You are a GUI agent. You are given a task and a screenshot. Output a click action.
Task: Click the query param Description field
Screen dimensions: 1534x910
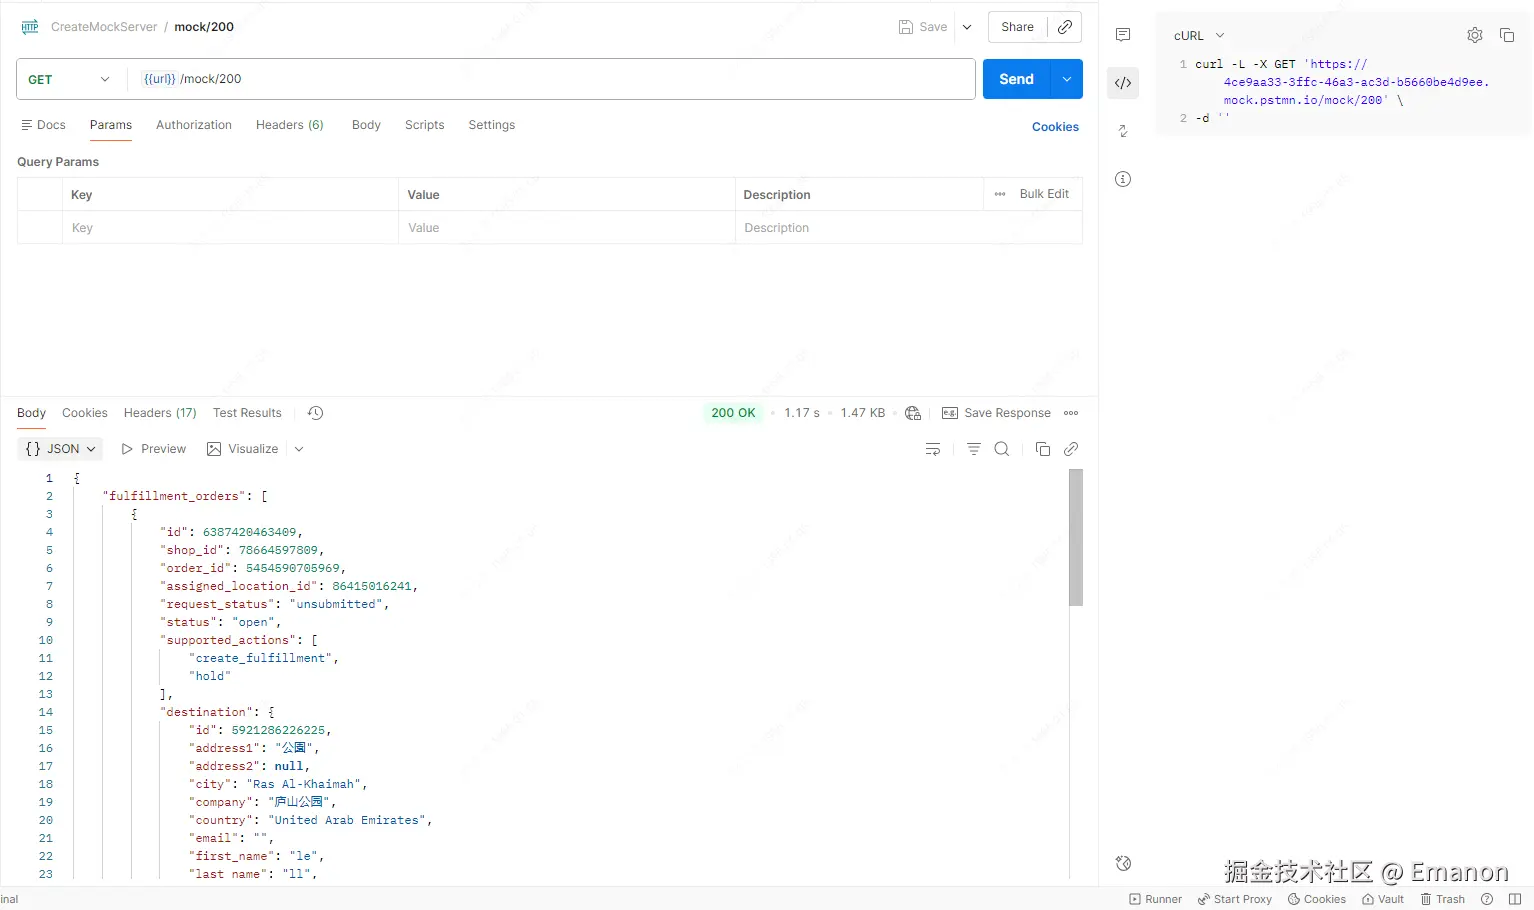pyautogui.click(x=908, y=228)
